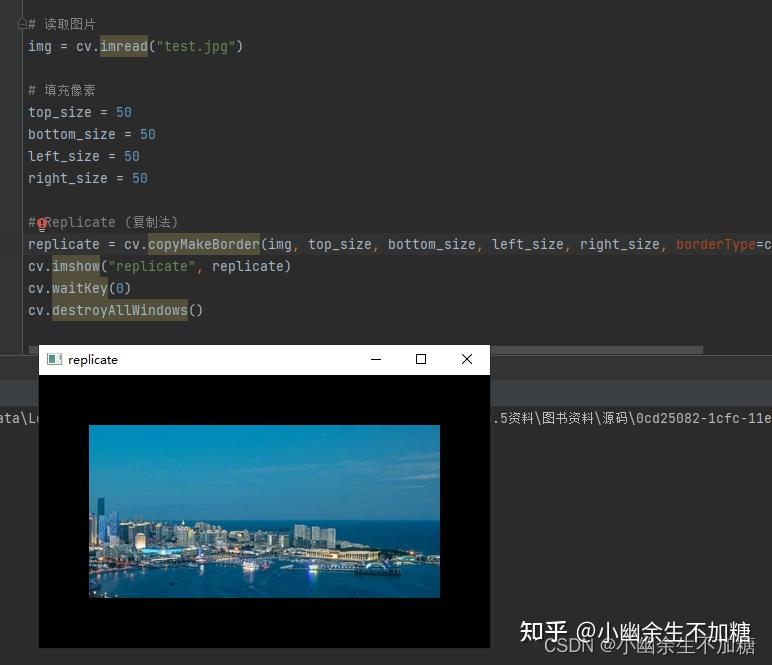Click the red intention bulb before Replicate

42,224
